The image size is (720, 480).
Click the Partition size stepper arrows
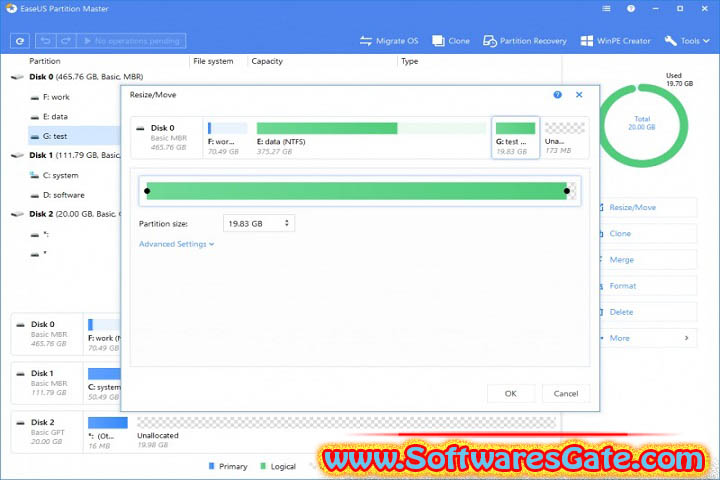coord(287,223)
